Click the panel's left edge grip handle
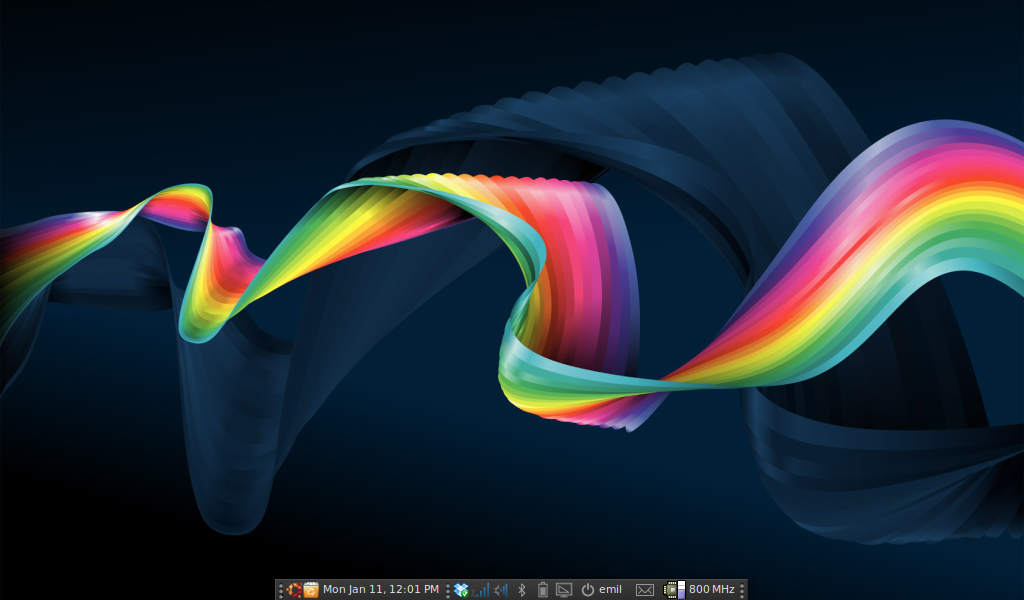Image resolution: width=1024 pixels, height=600 pixels. (281, 590)
